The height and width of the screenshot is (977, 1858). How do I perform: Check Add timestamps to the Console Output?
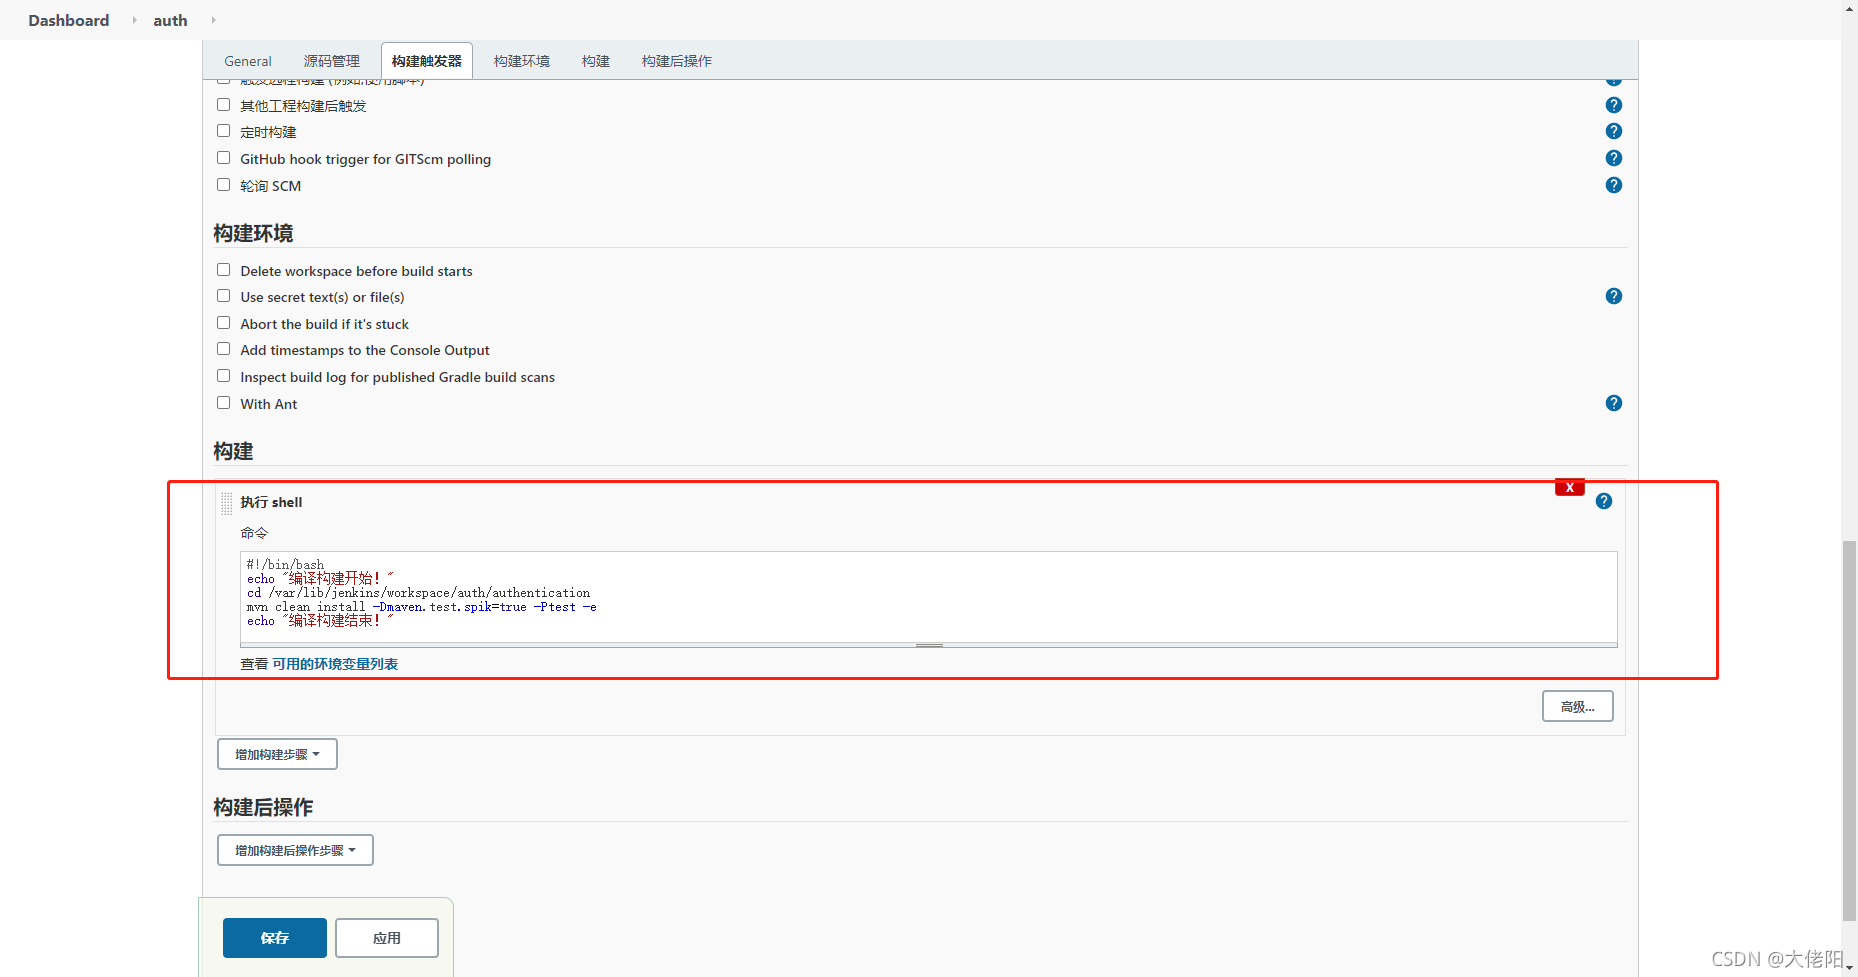[224, 349]
